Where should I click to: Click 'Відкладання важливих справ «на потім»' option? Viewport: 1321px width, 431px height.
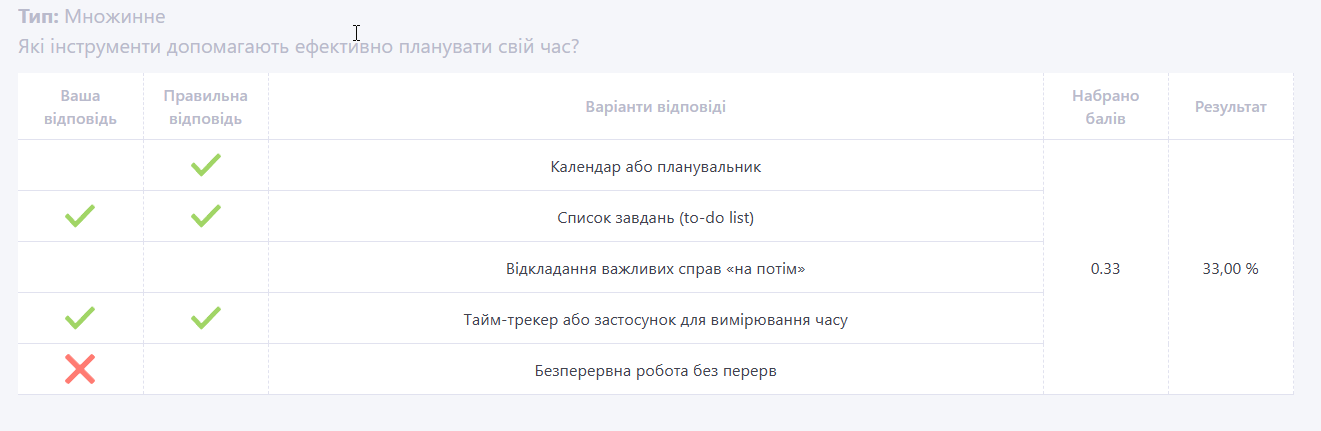(655, 269)
